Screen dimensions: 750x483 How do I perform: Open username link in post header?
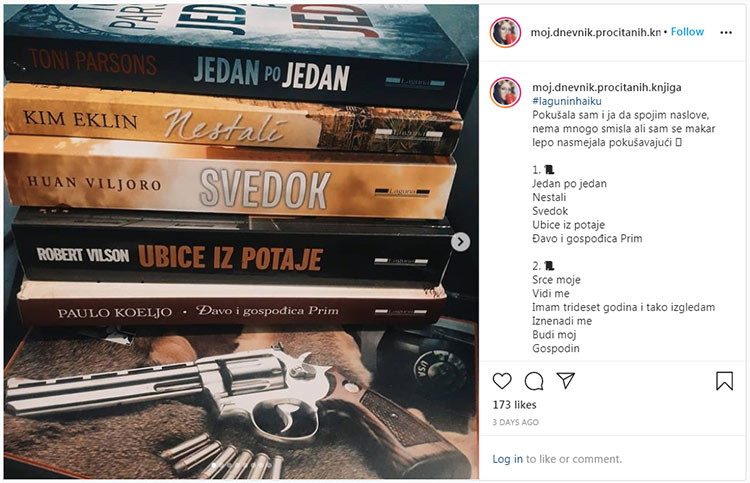[x=596, y=32]
